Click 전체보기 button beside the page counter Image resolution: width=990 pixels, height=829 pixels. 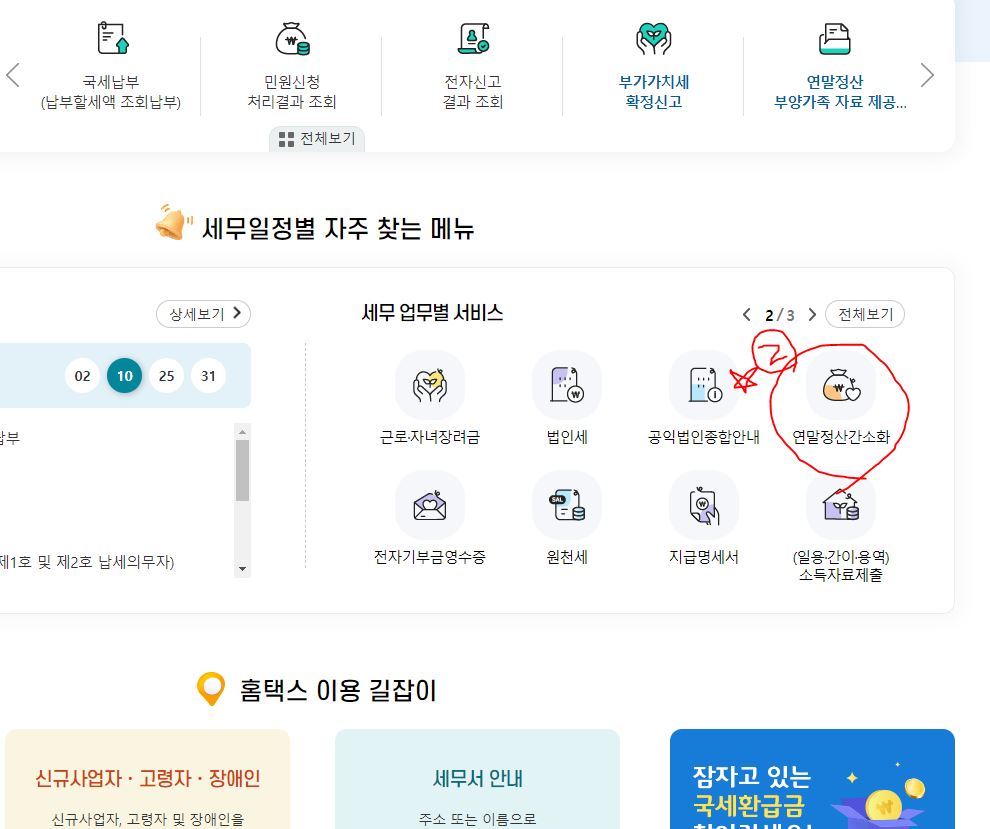coord(865,314)
